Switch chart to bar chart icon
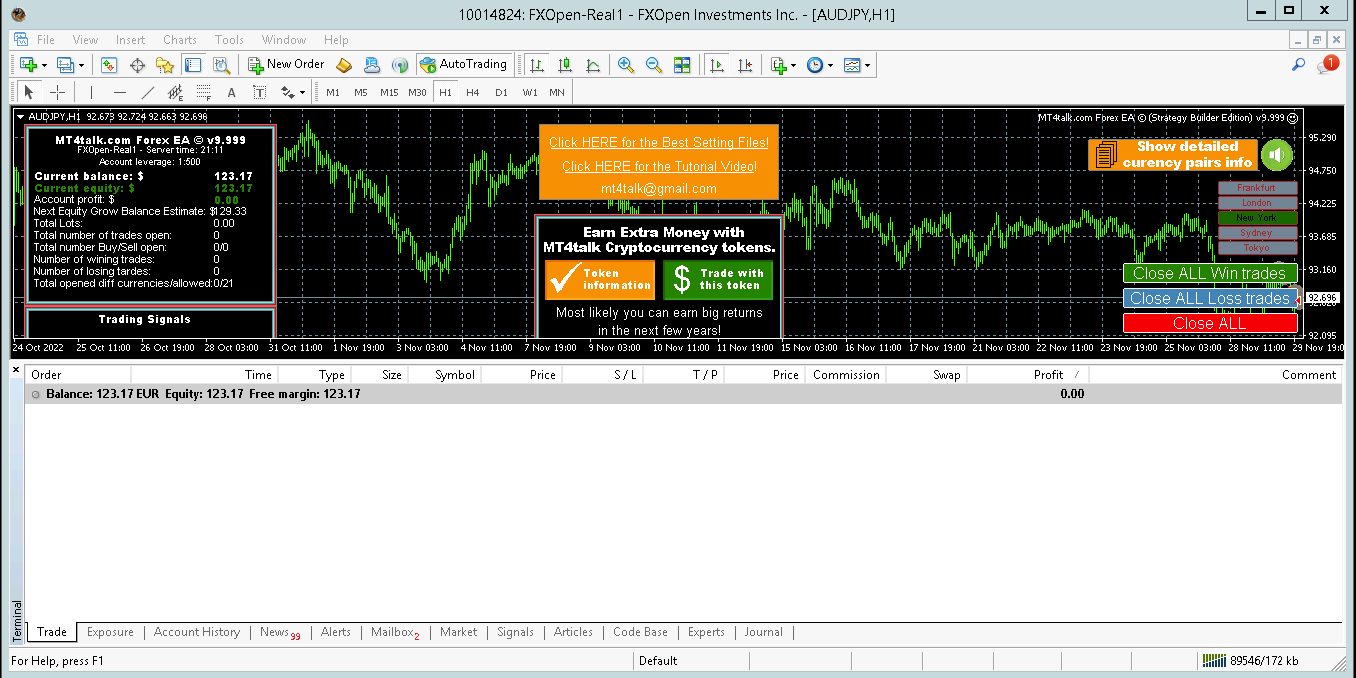This screenshot has width=1356, height=678. click(x=537, y=65)
